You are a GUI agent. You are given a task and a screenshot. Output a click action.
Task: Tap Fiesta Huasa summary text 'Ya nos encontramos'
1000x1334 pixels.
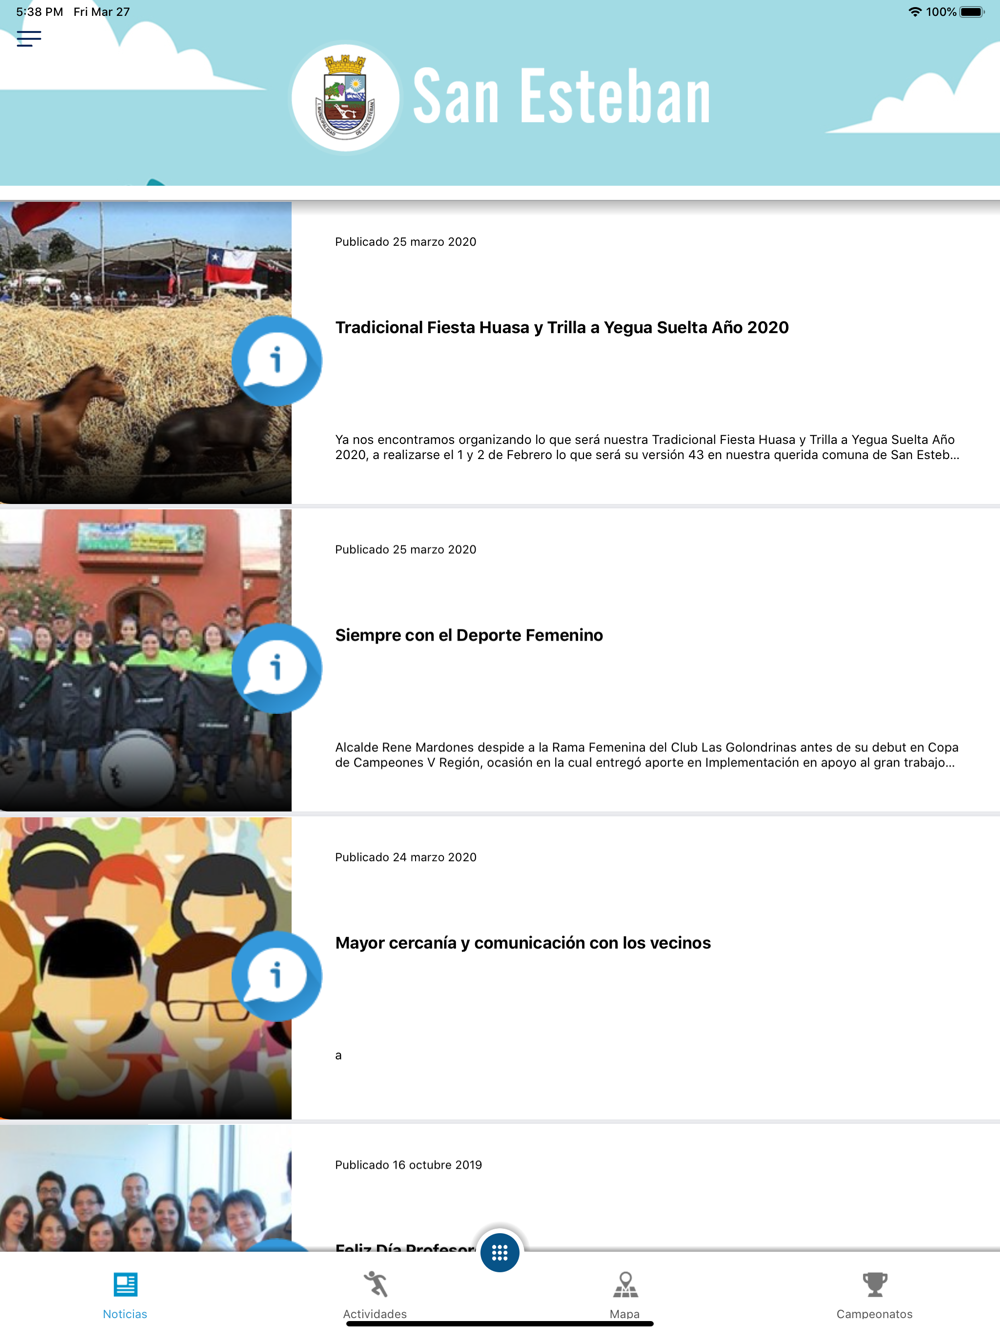pyautogui.click(x=647, y=447)
